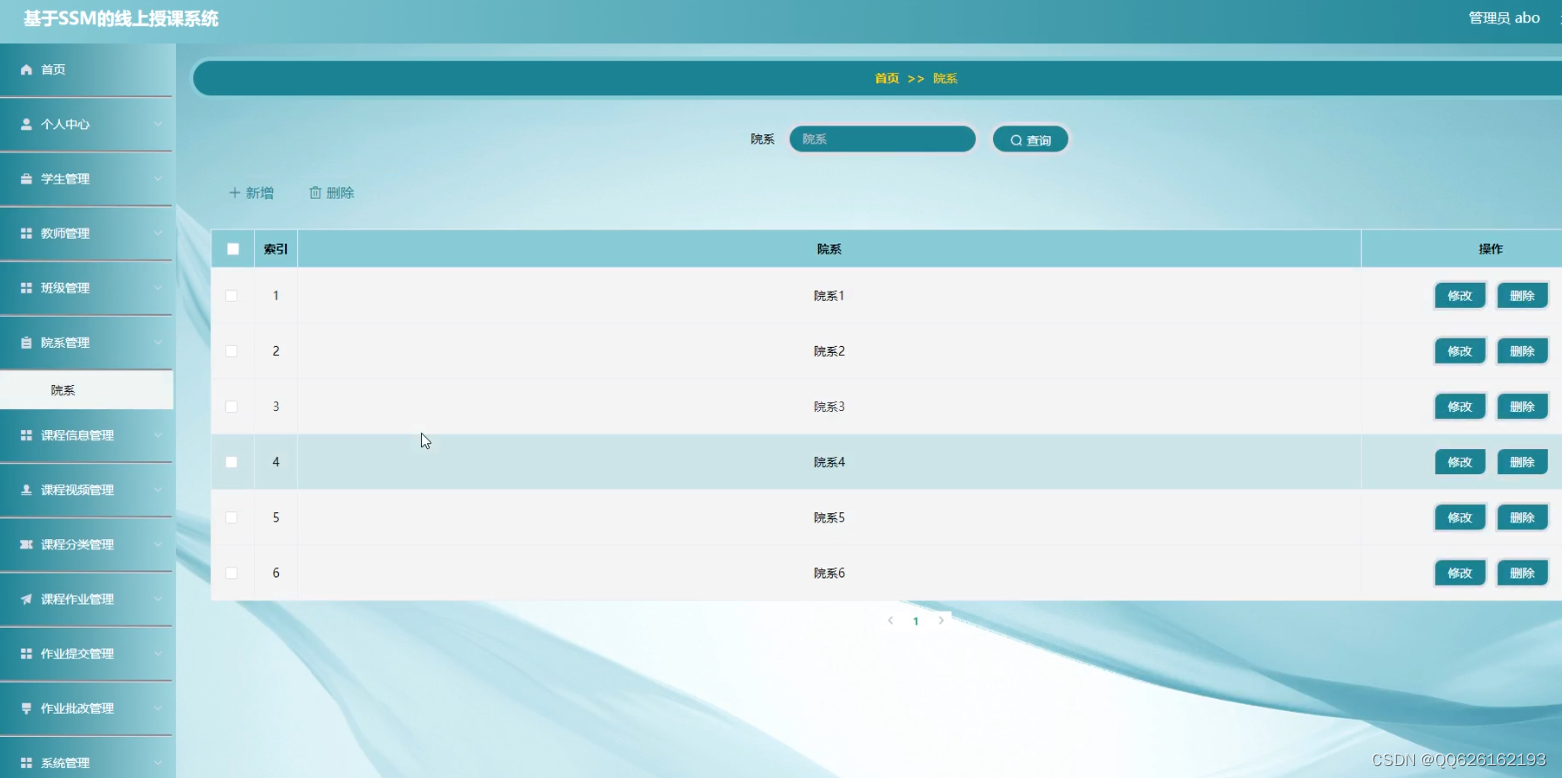This screenshot has height=778, width=1562.
Task: Expand the 教师管理 chevron
Action: [x=158, y=233]
